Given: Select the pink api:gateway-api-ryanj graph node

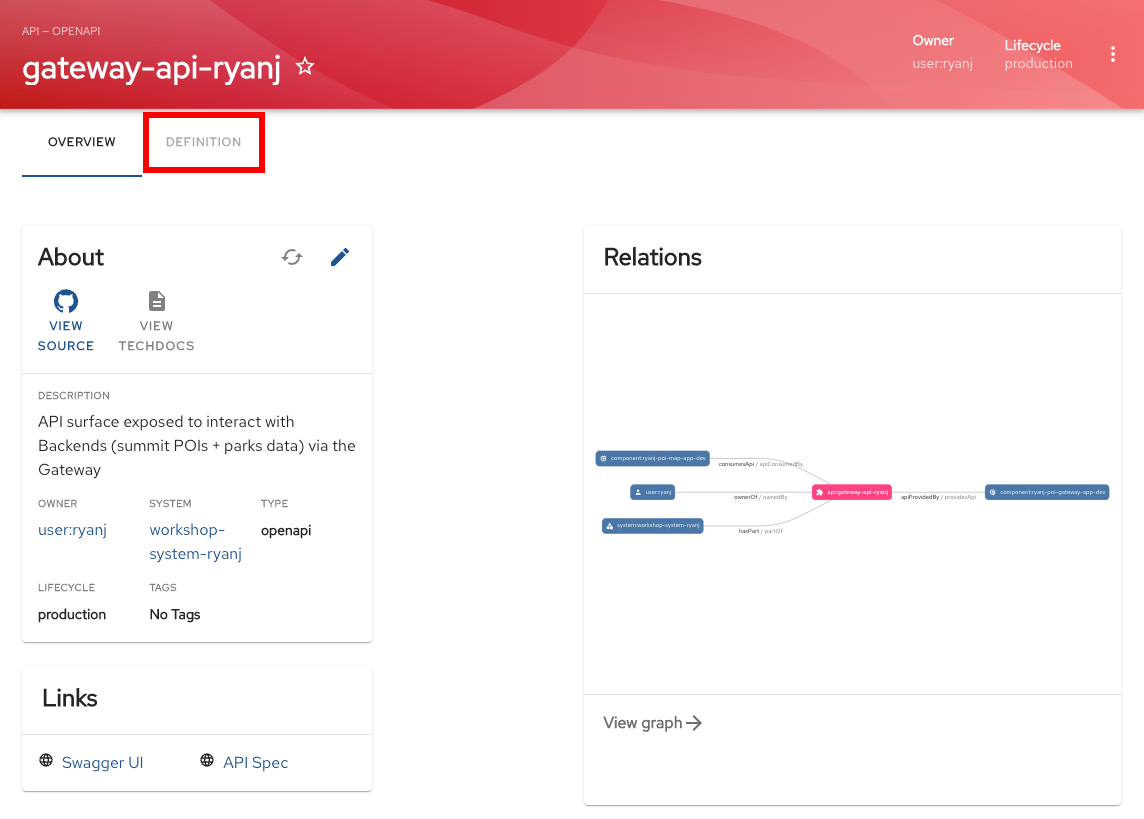Looking at the screenshot, I should [851, 492].
